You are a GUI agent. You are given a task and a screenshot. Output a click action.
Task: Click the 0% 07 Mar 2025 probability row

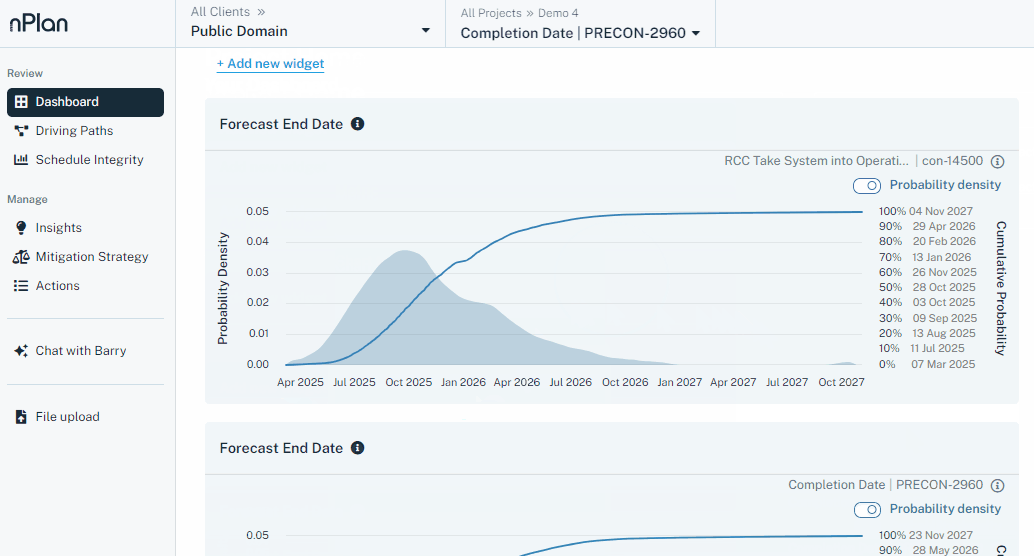(927, 364)
